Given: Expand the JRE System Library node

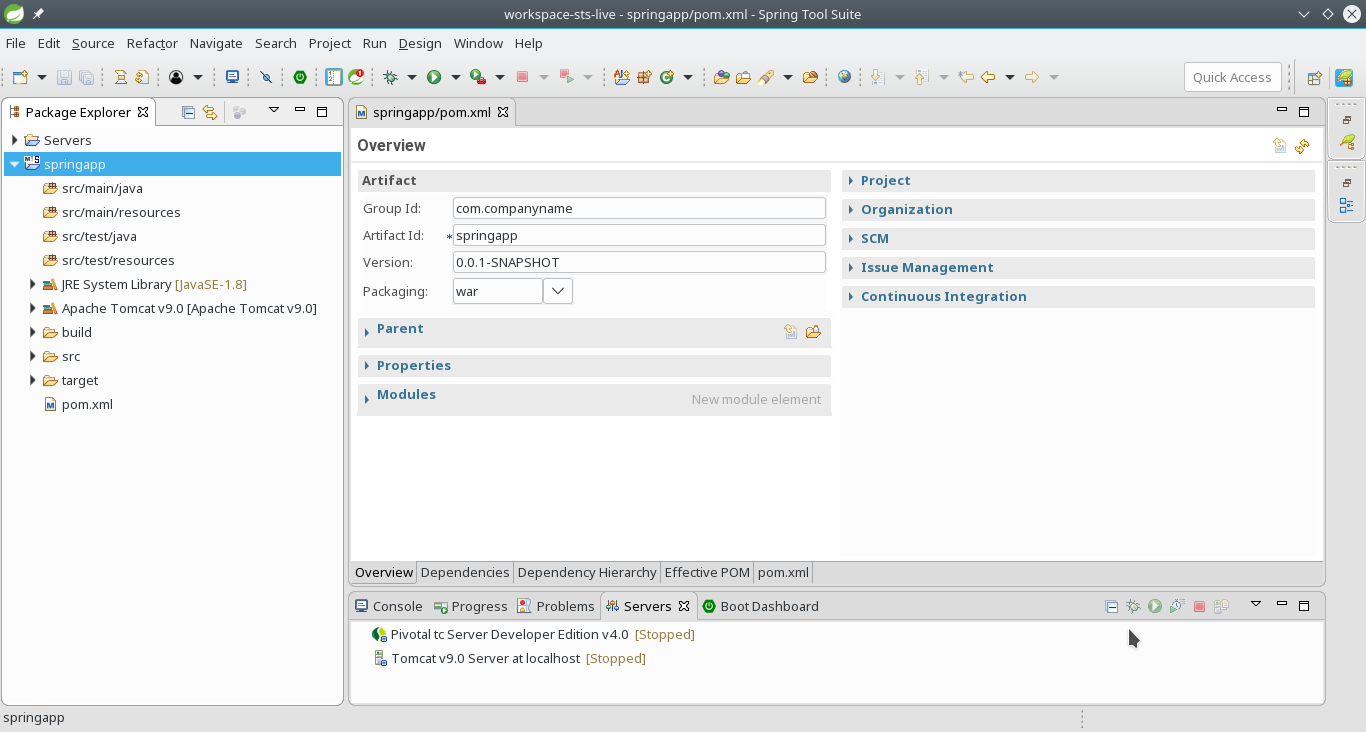Looking at the screenshot, I should click(32, 284).
